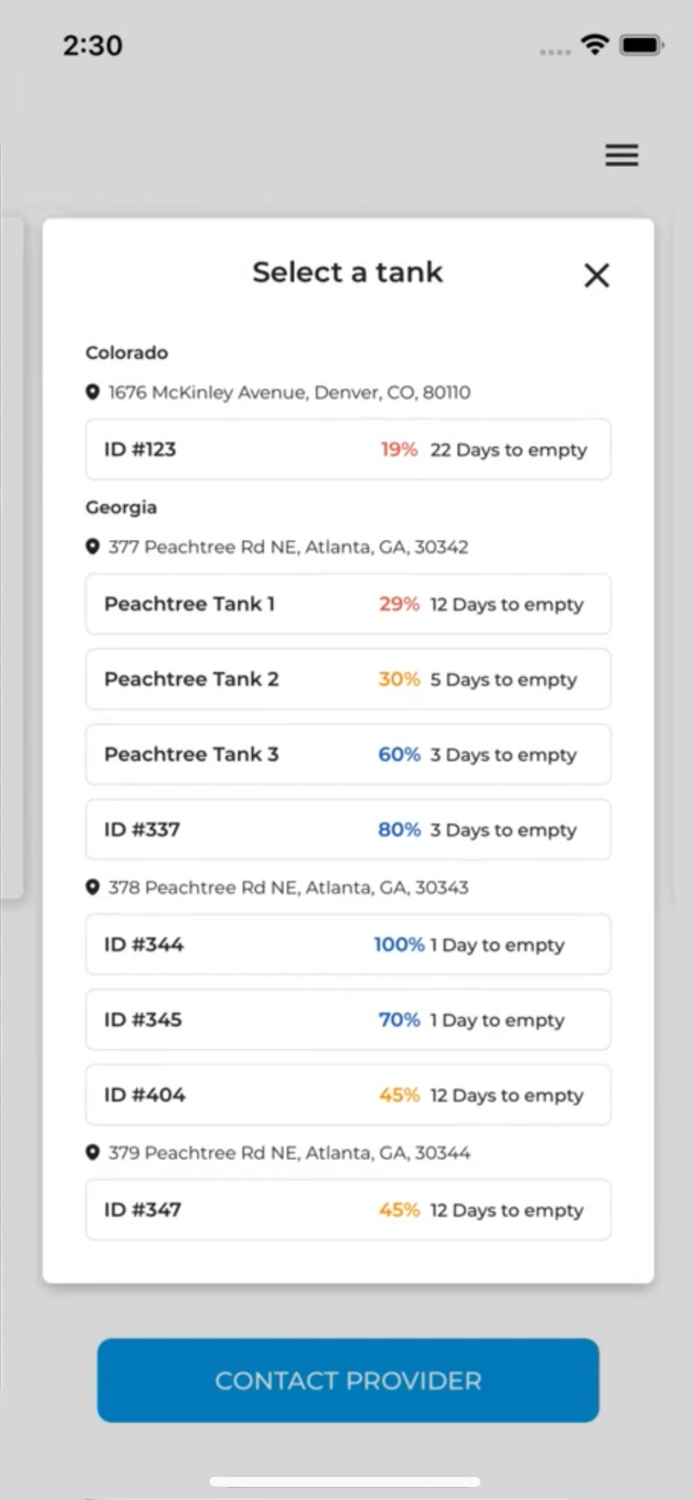Select tank ID #347 at 379 Peachtree
This screenshot has height=1500, width=693.
click(x=348, y=1210)
